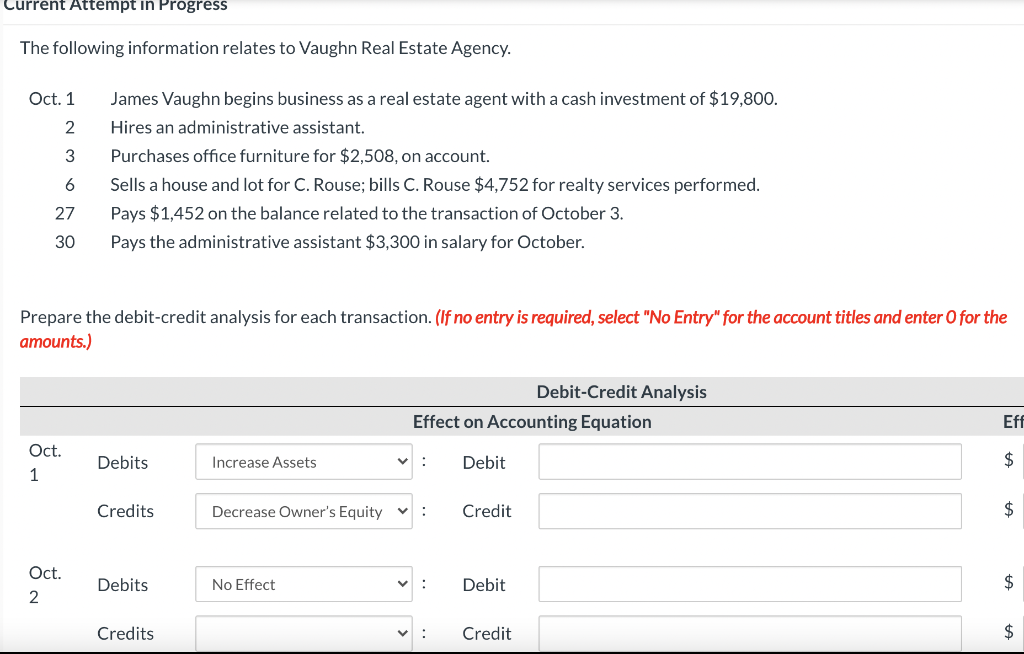Open the Decrease Owner's Equity dropdown
Viewport: 1024px width, 654px height.
tap(303, 510)
